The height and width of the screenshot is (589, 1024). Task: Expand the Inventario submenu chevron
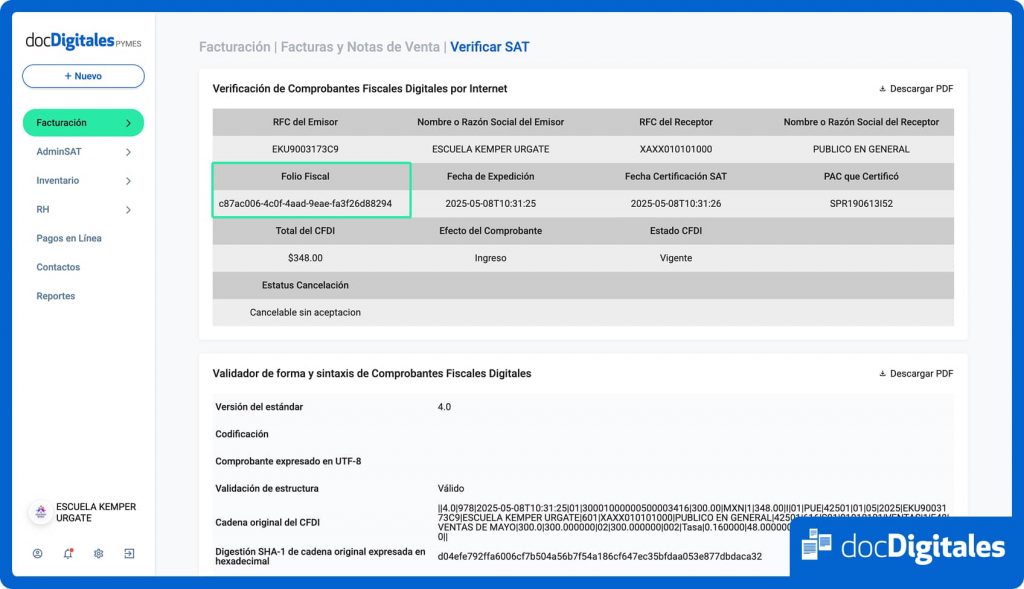[128, 181]
